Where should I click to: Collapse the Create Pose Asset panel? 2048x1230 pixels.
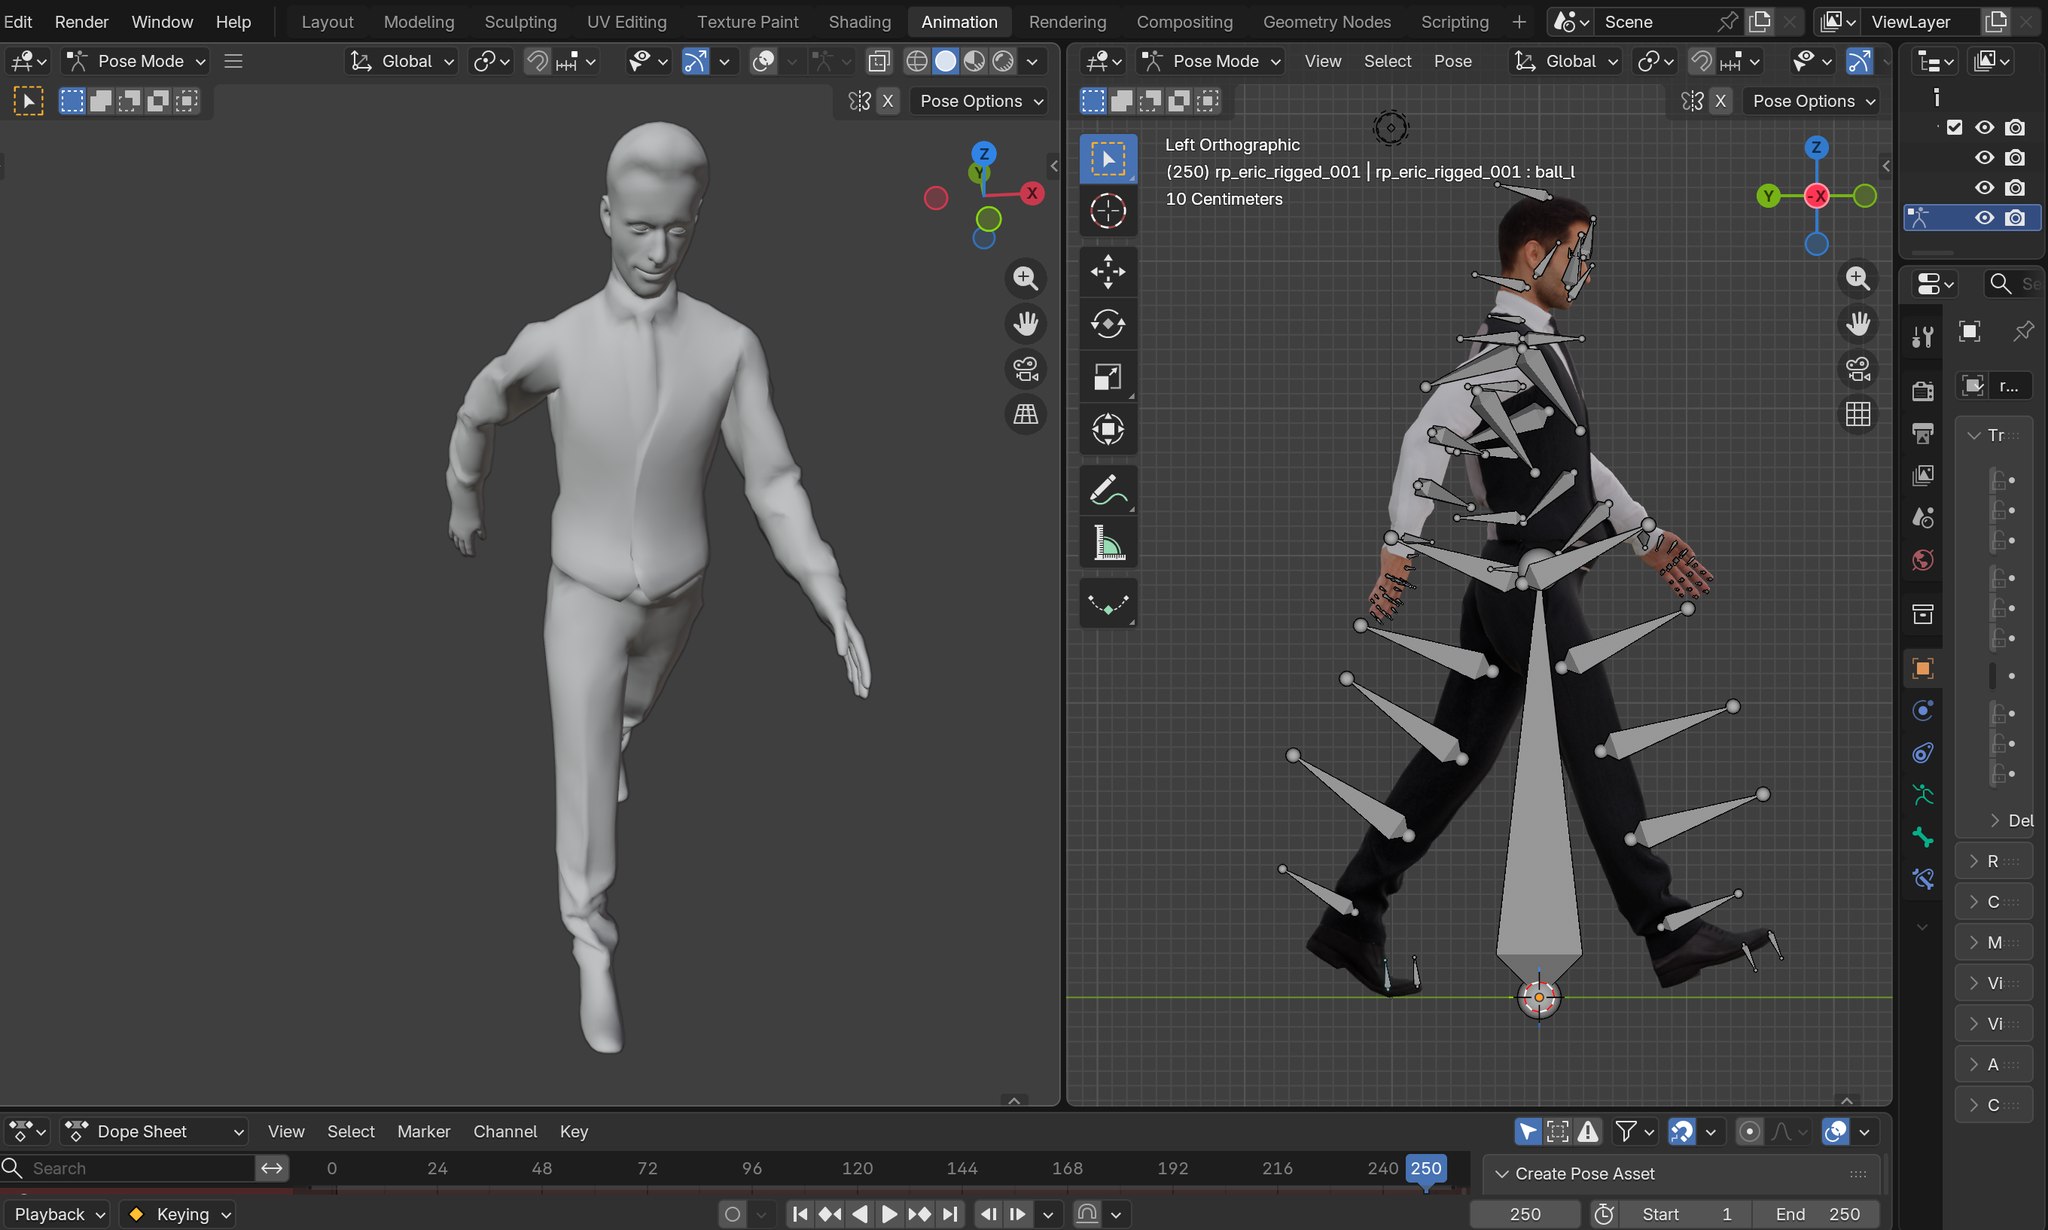point(1501,1173)
